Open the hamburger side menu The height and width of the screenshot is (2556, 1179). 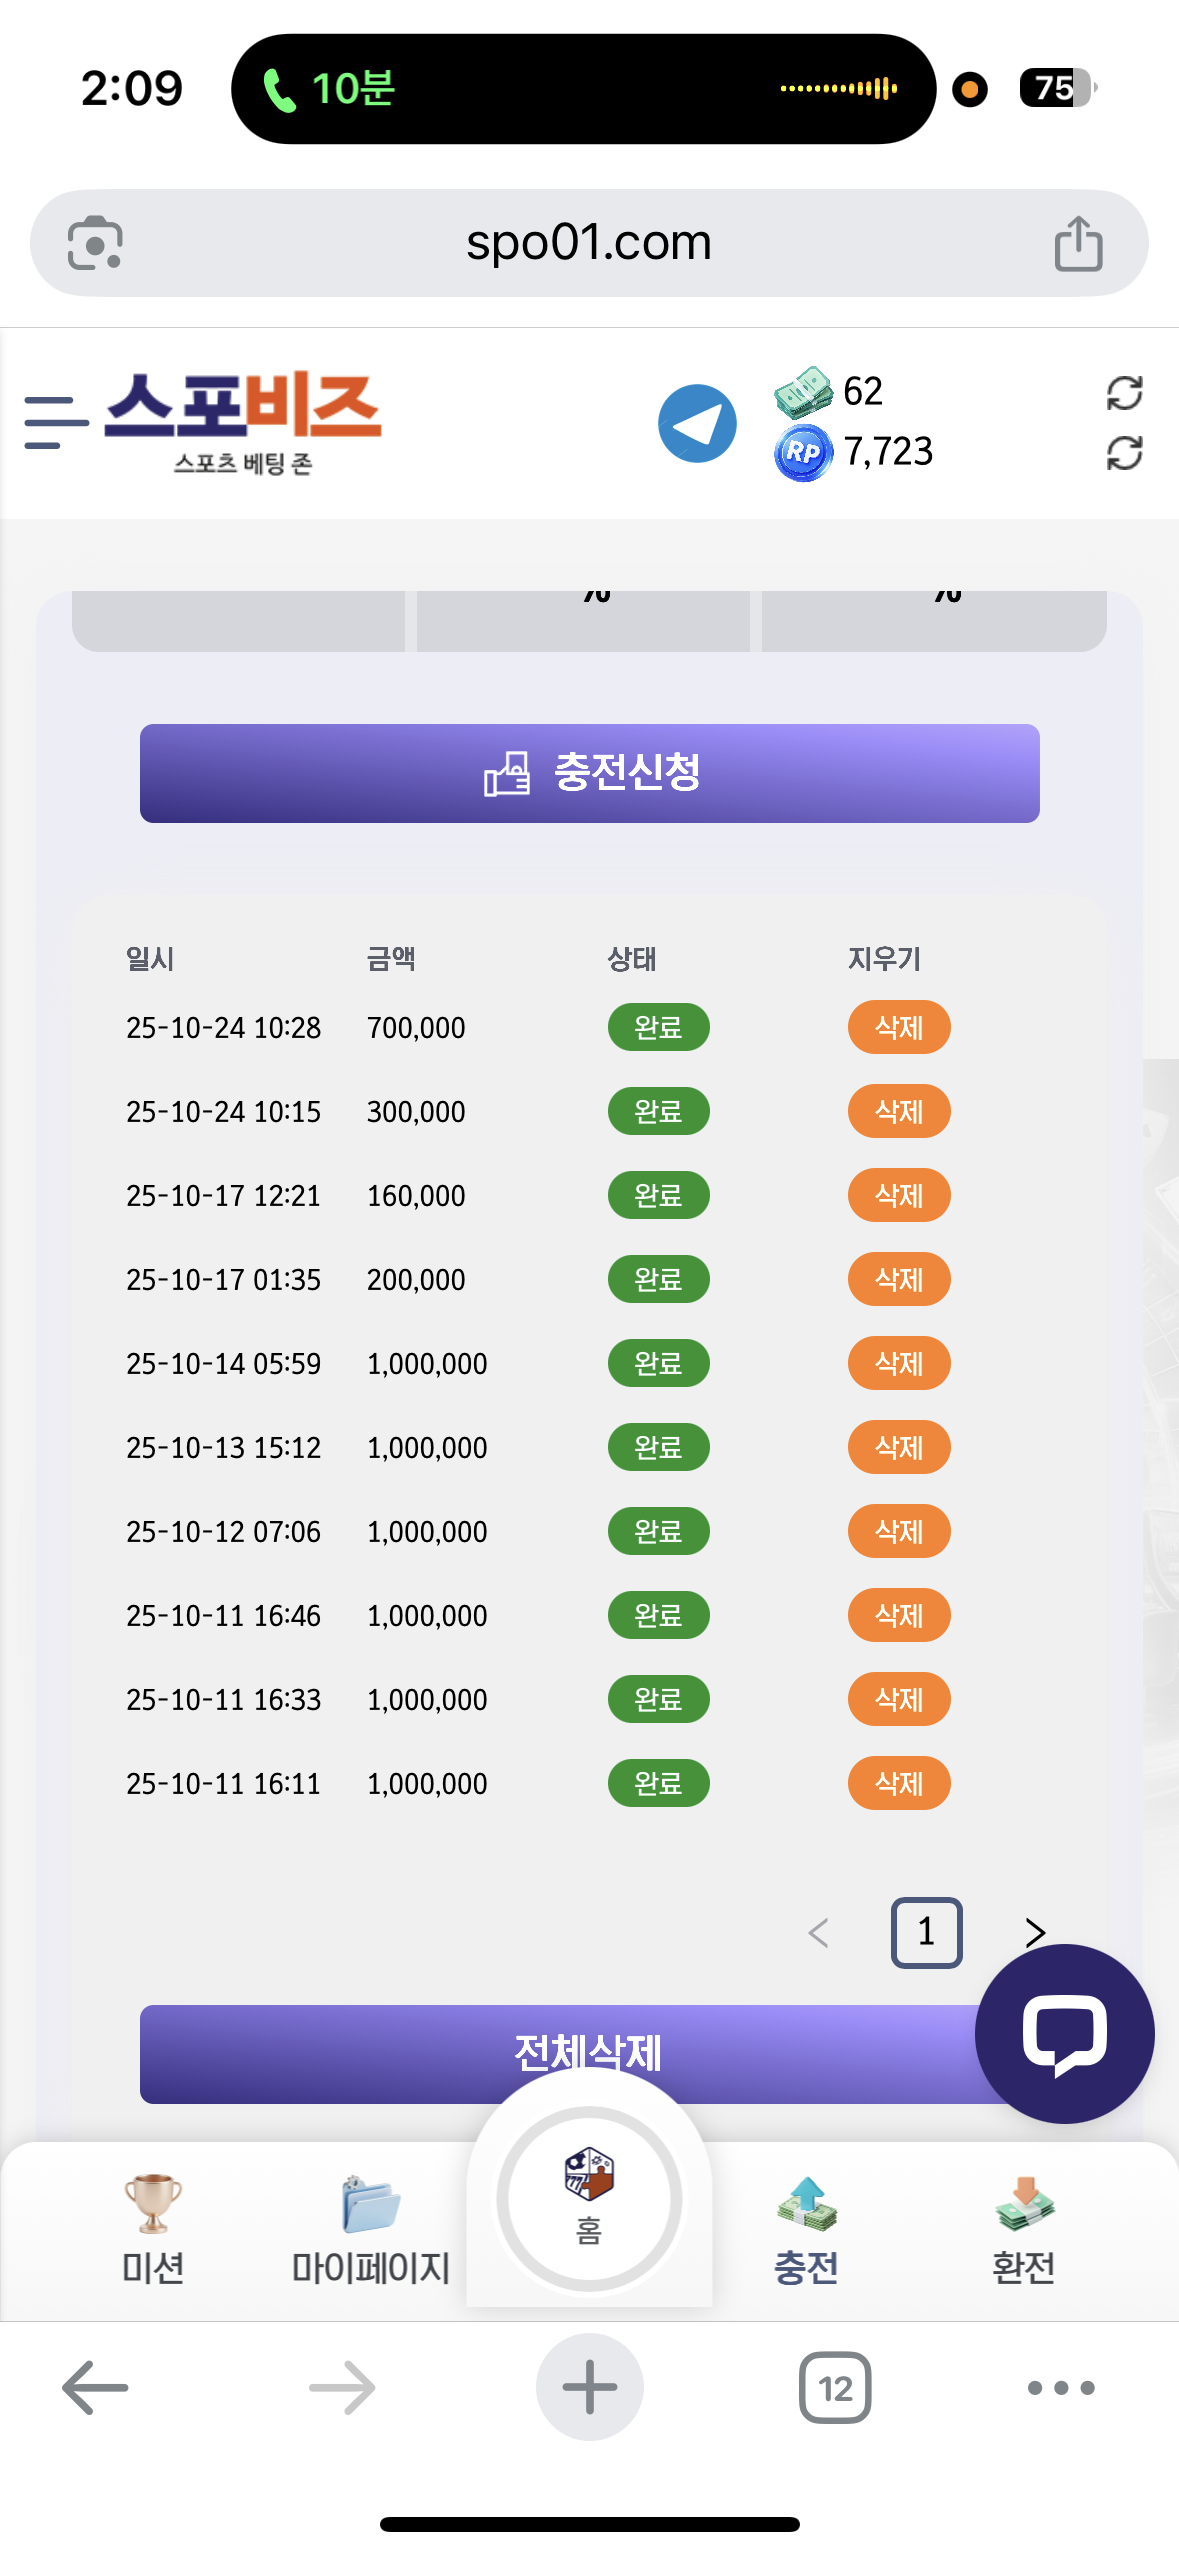point(56,422)
